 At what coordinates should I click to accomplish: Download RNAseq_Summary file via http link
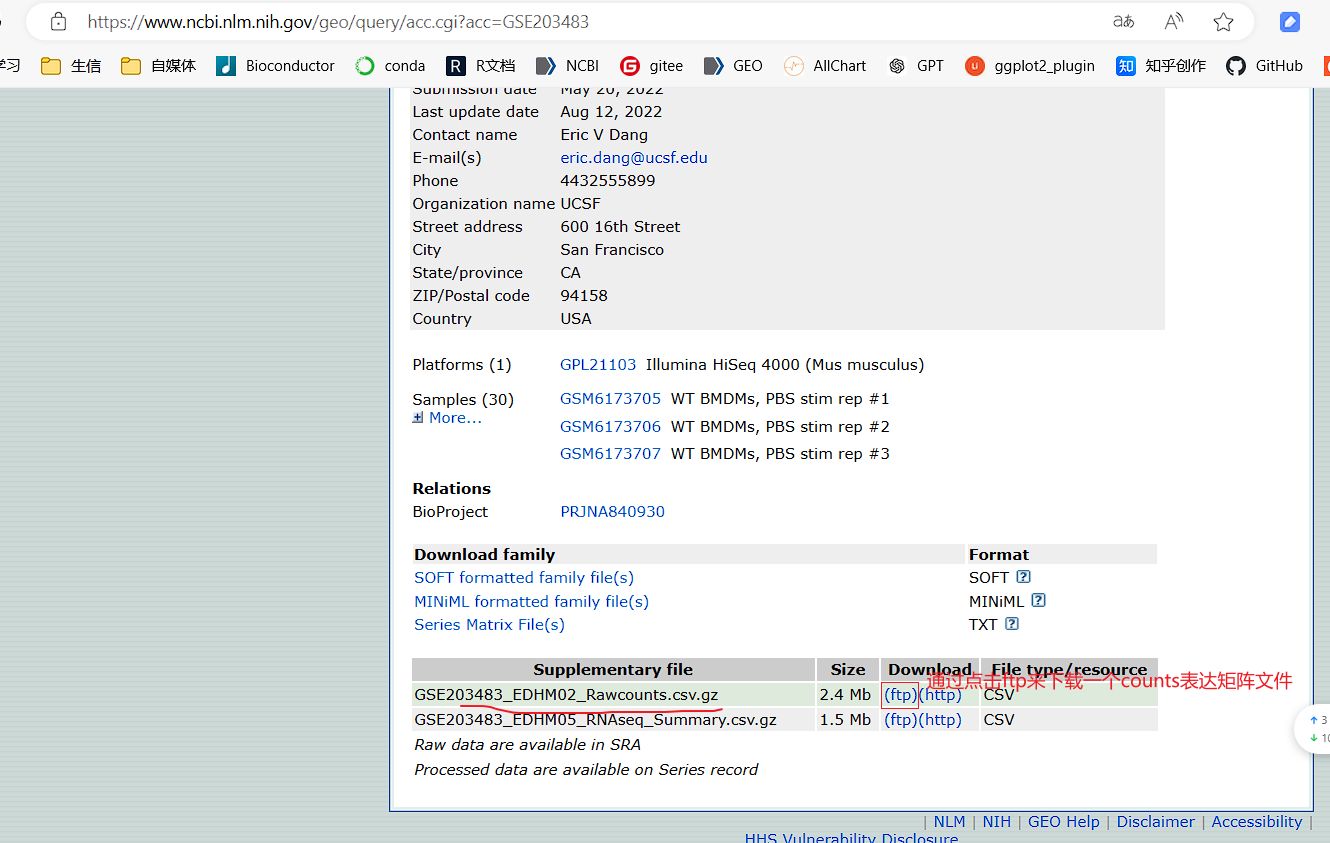click(940, 720)
